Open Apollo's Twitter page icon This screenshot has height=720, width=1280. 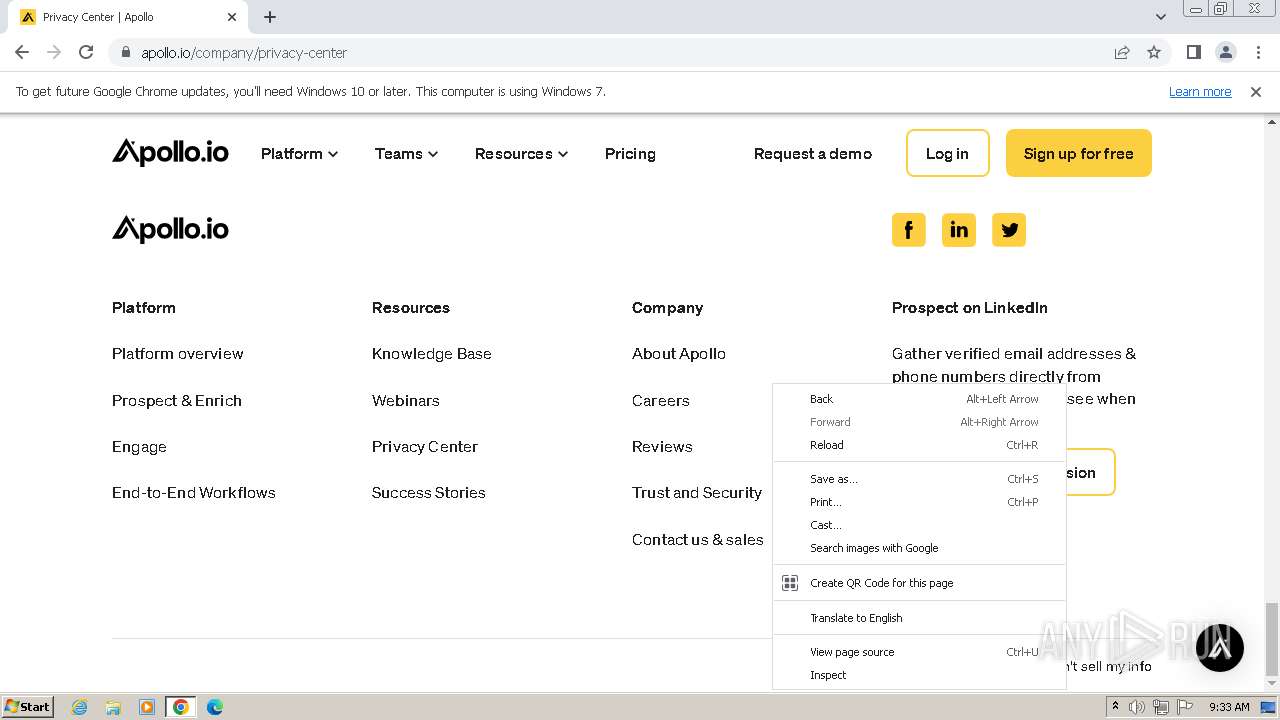point(1008,230)
